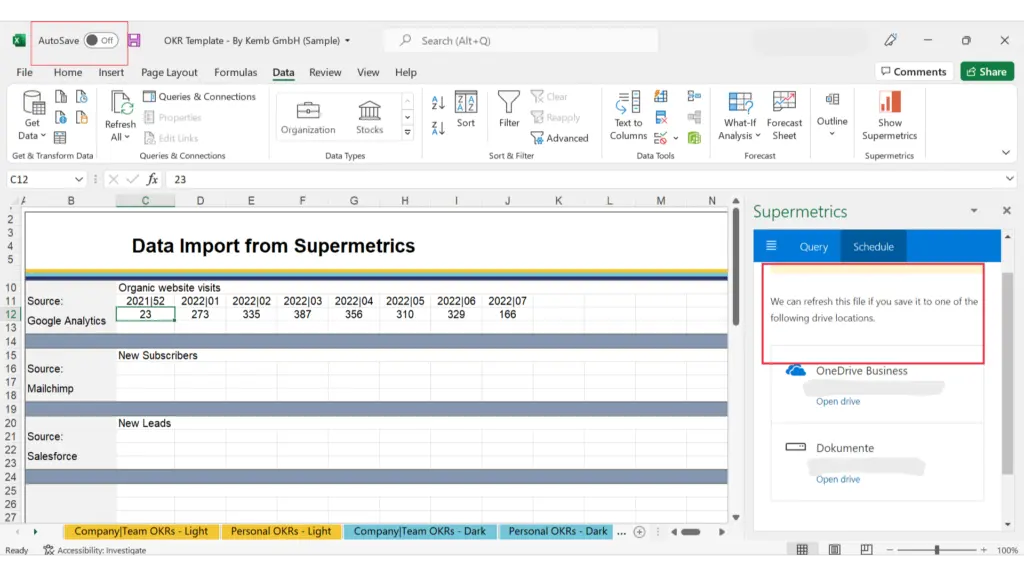The width and height of the screenshot is (1024, 576).
Task: Click the Flash Fill icon
Action: point(661,97)
